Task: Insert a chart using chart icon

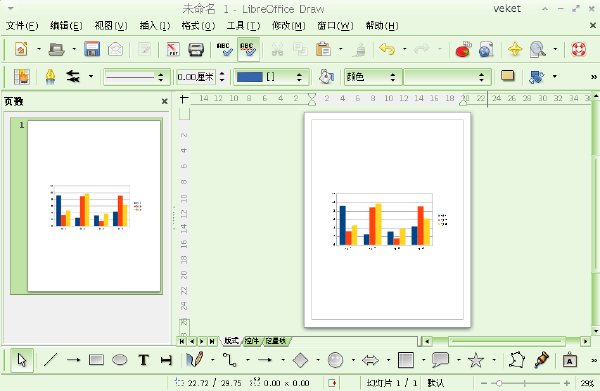Action: [x=463, y=49]
